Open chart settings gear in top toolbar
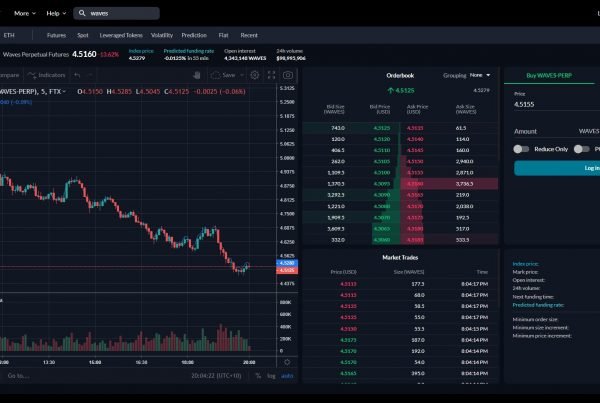Image resolution: width=600 pixels, height=403 pixels. pyautogui.click(x=254, y=75)
